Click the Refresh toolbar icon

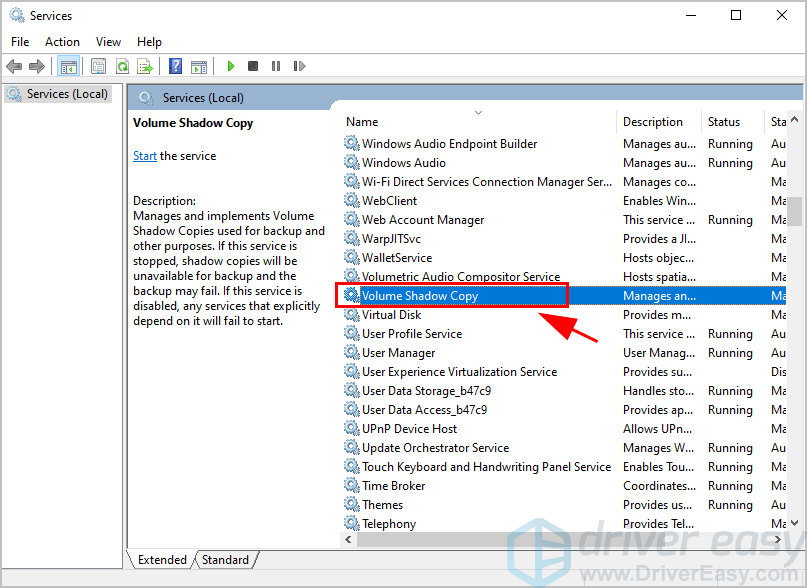coord(122,66)
